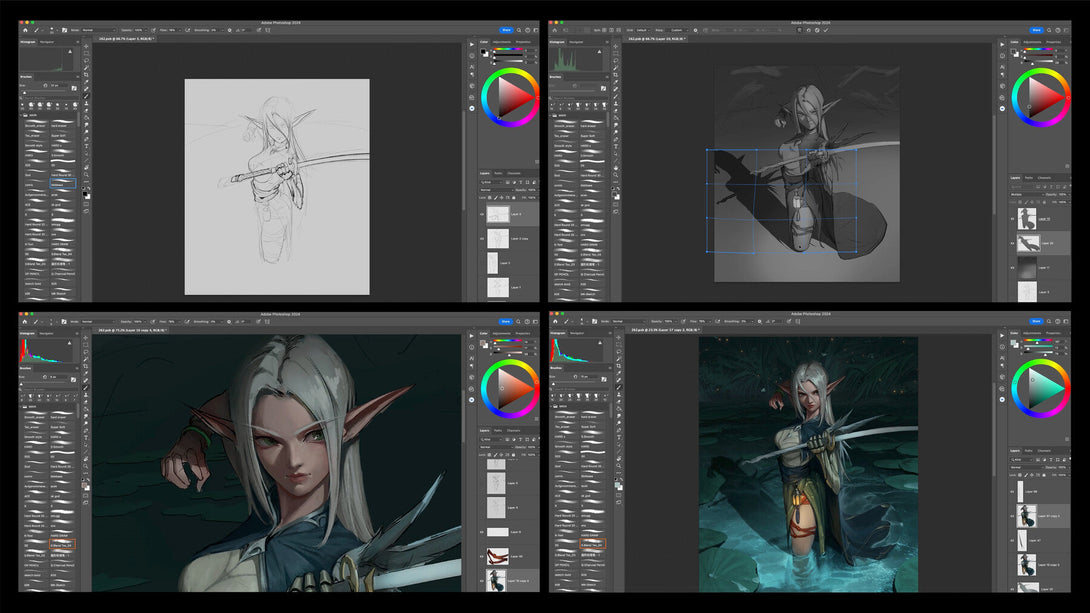Select Magic Wand tool in top-right grayscale window
This screenshot has width=1090, height=613.
click(x=615, y=67)
